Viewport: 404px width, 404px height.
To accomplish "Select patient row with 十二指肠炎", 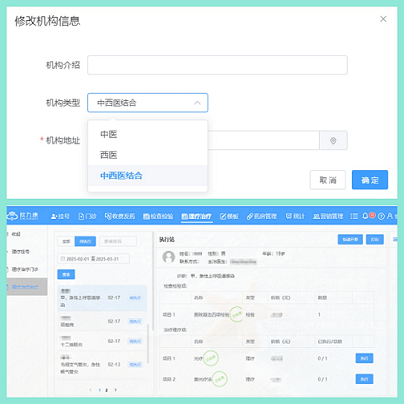I will tap(102, 341).
